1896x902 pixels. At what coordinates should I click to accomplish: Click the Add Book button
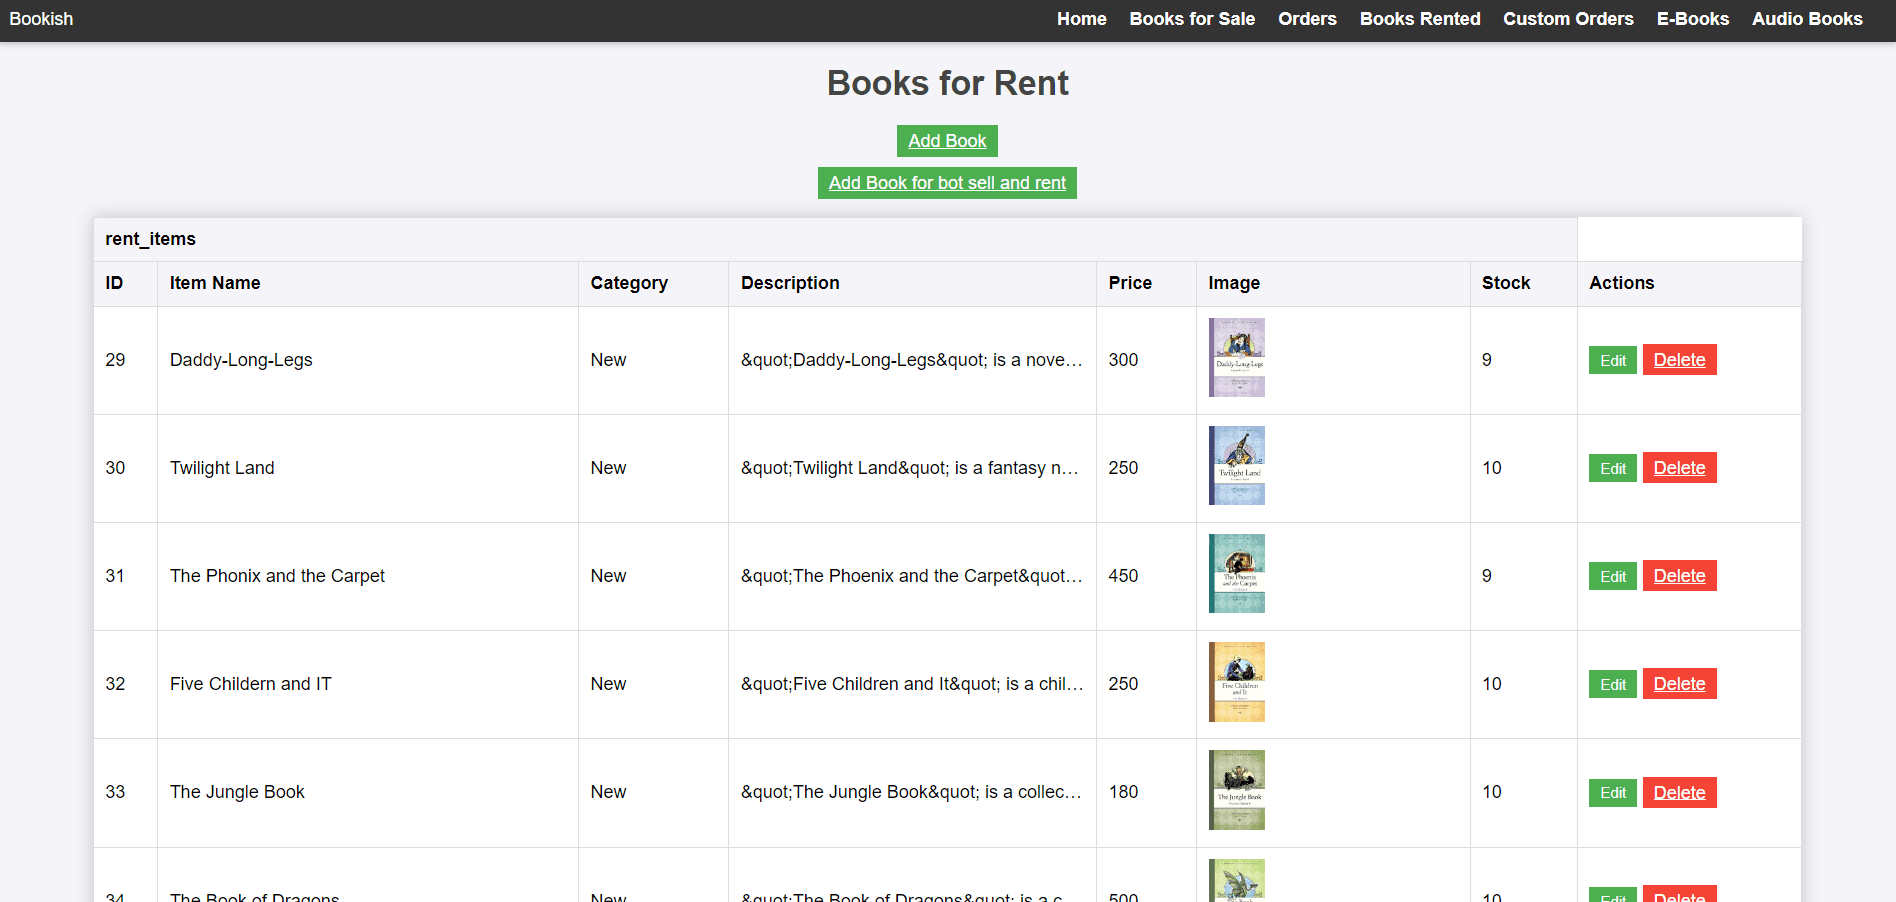(947, 141)
